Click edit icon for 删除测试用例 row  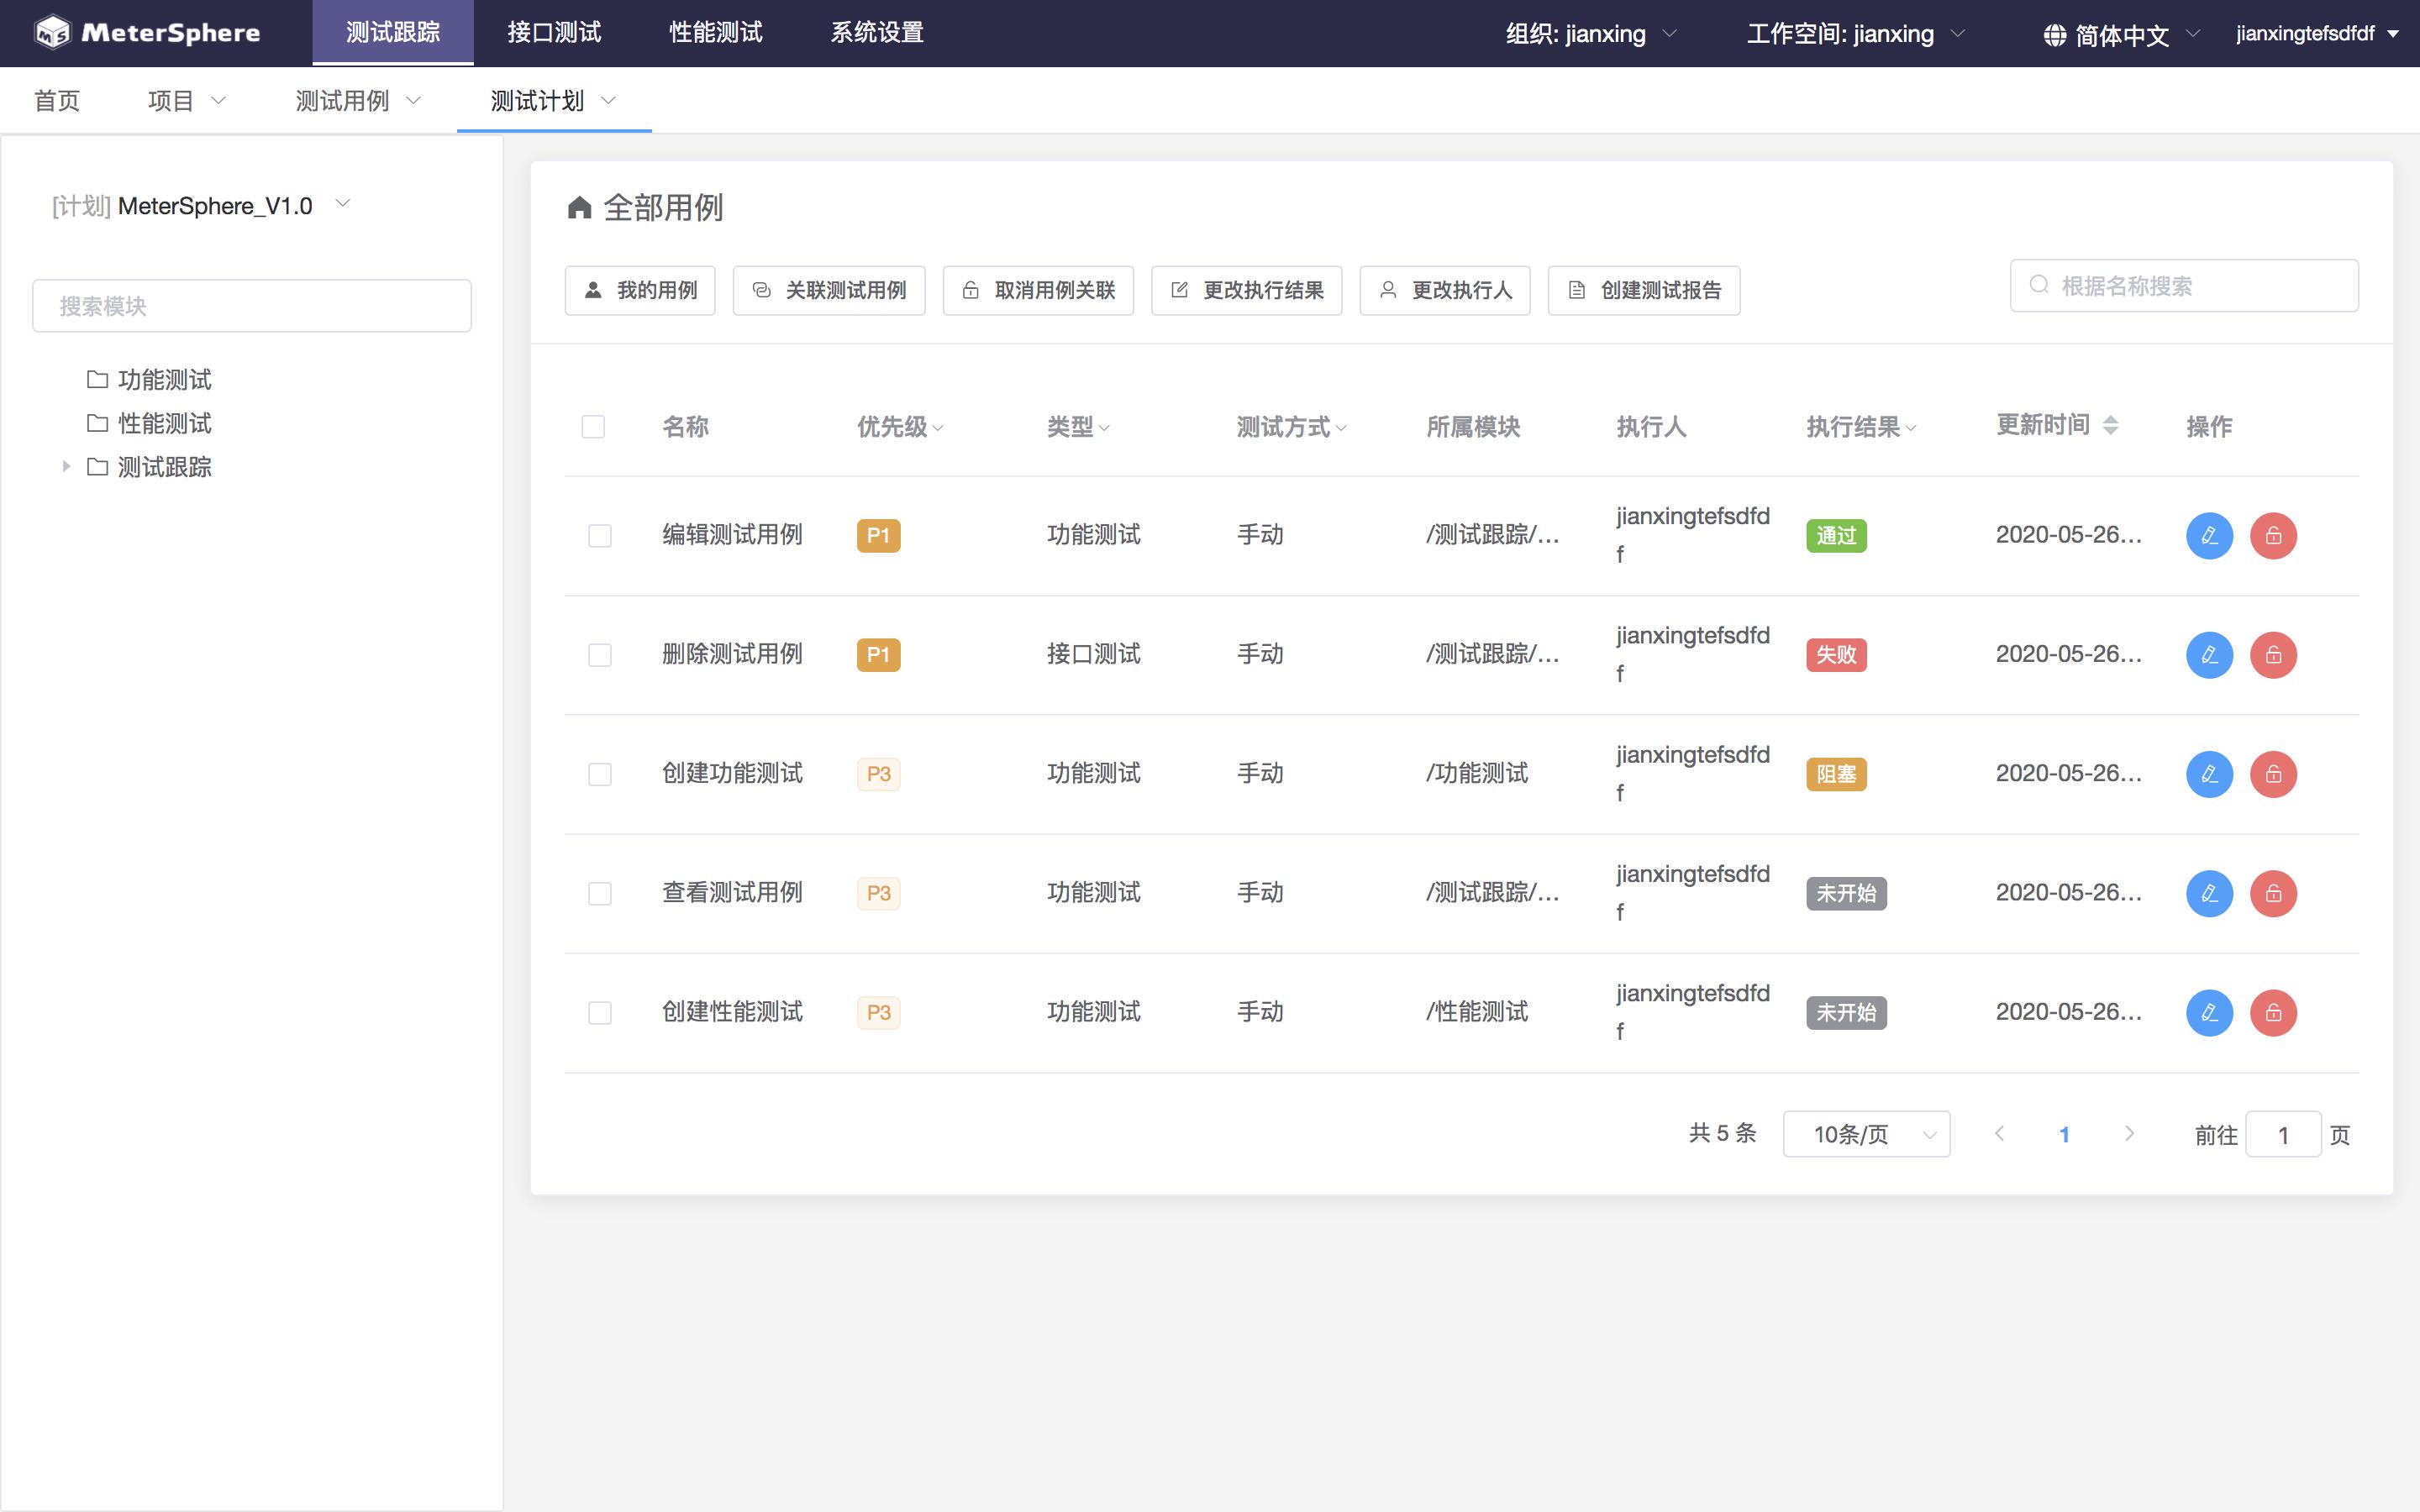point(2209,655)
